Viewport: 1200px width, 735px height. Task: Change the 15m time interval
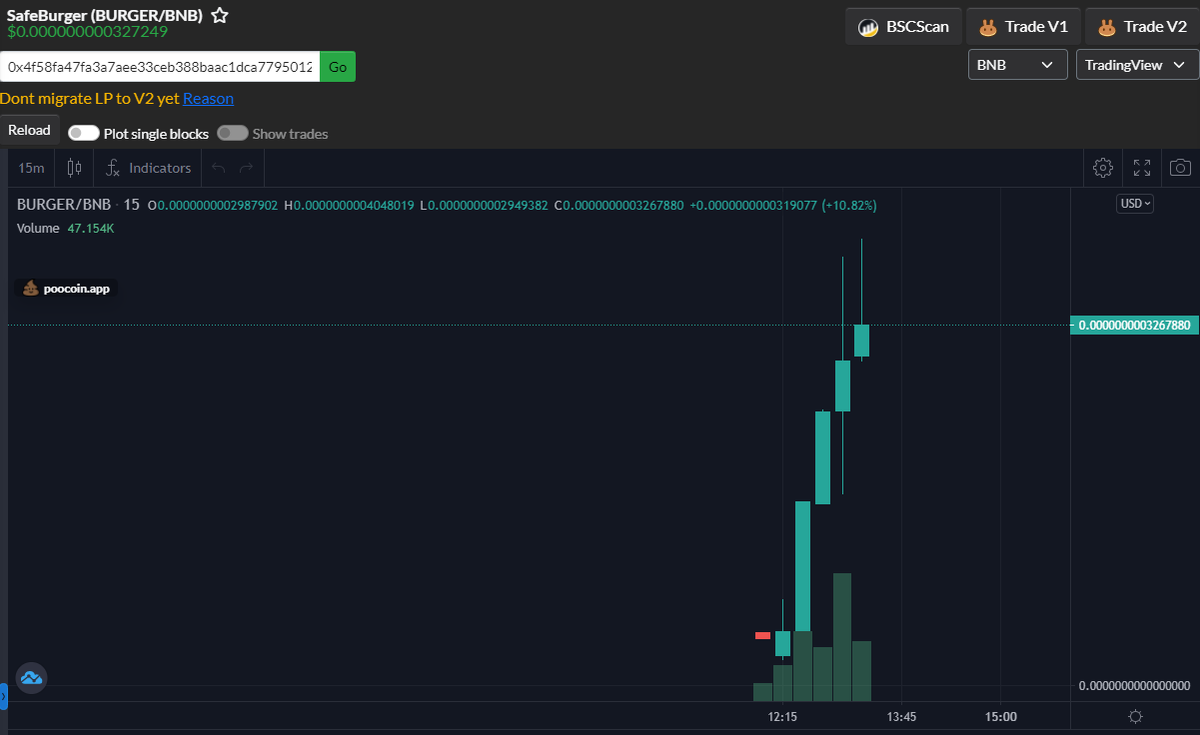pyautogui.click(x=31, y=168)
